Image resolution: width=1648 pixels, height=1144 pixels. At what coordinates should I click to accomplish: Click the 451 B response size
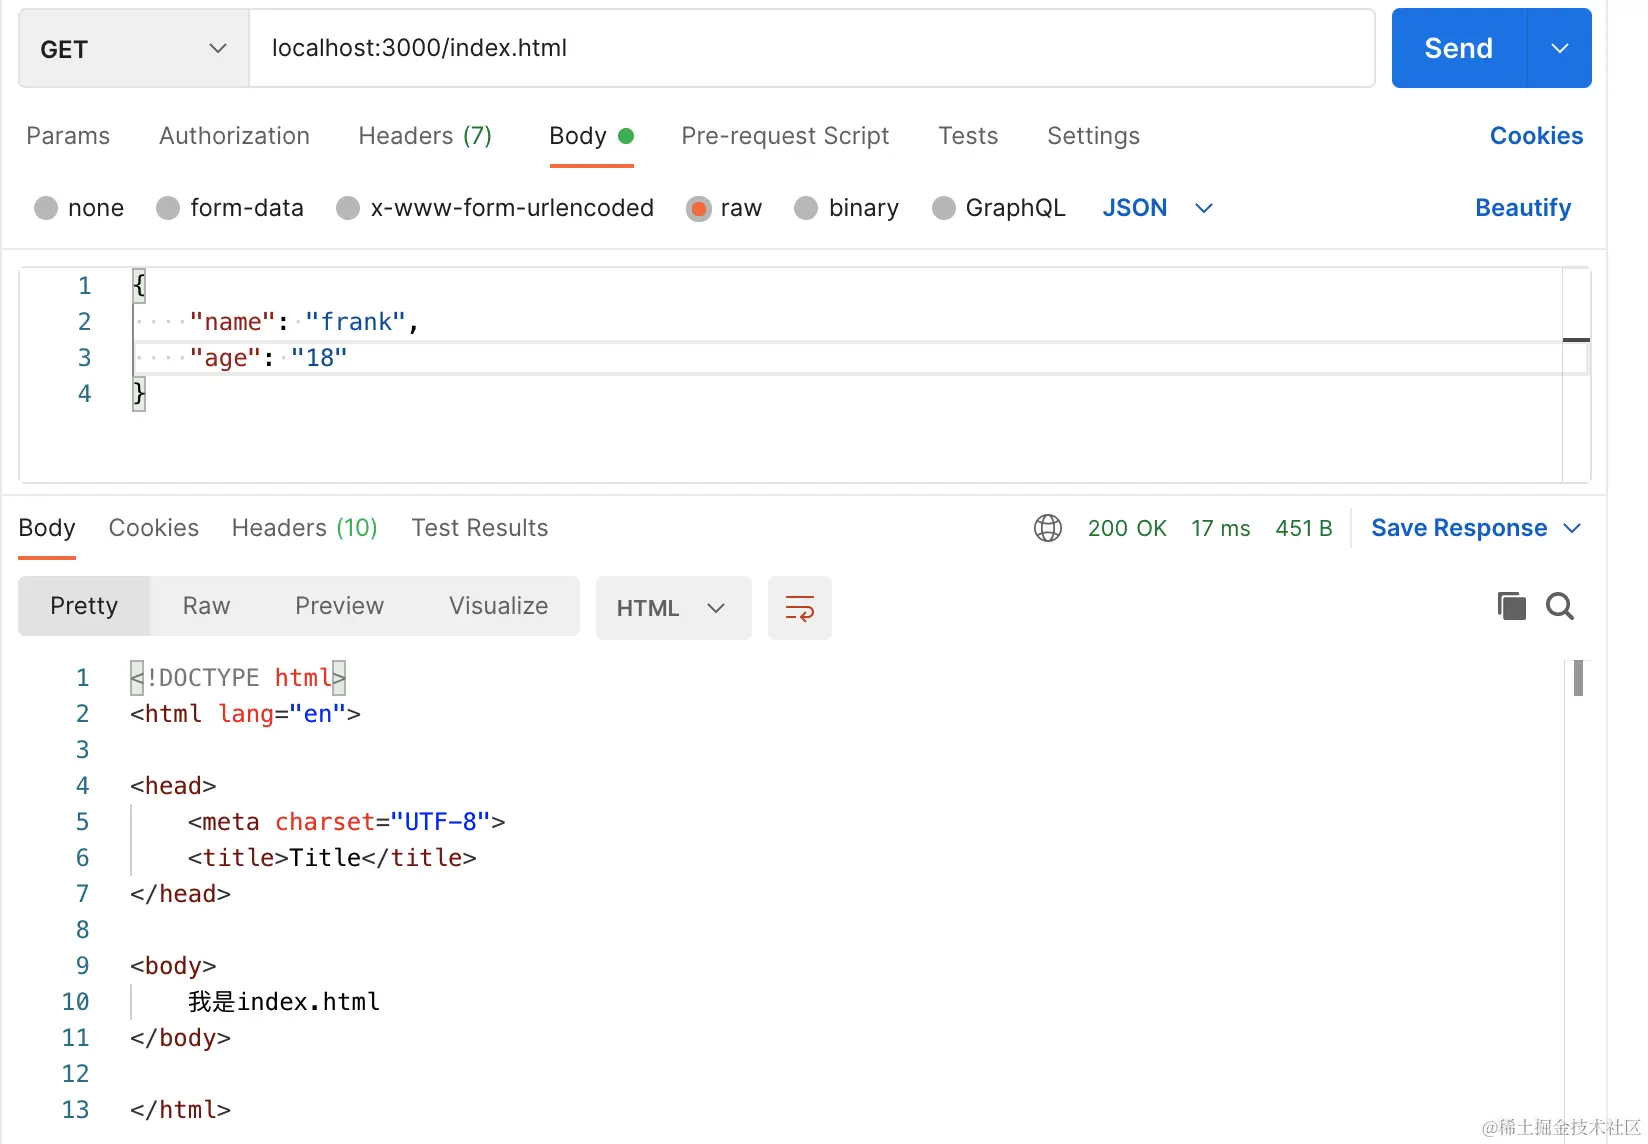click(x=1304, y=528)
